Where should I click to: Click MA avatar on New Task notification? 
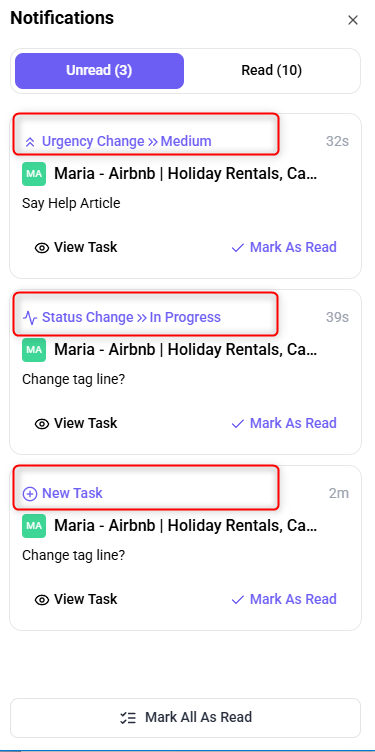(x=34, y=526)
